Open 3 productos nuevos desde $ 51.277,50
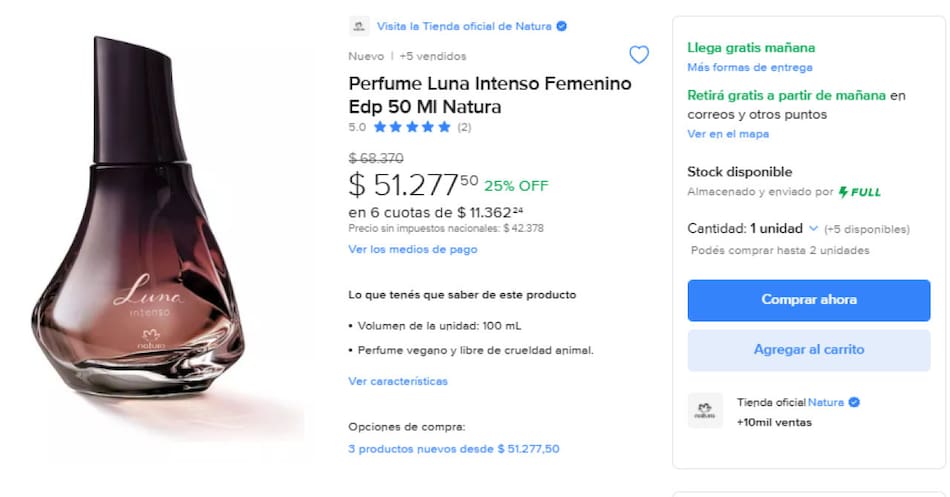This screenshot has width=950, height=497. (453, 449)
